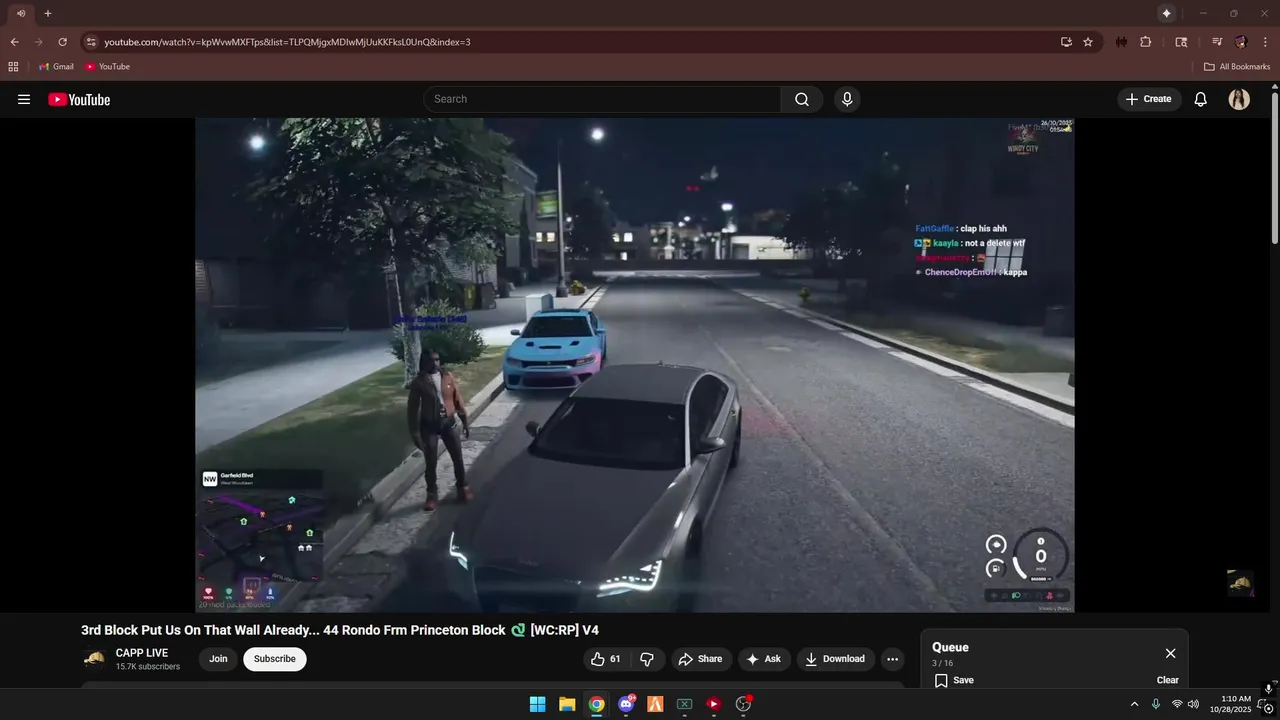Open the YouTube account avatar menu
Image resolution: width=1280 pixels, height=720 pixels.
pos(1239,99)
